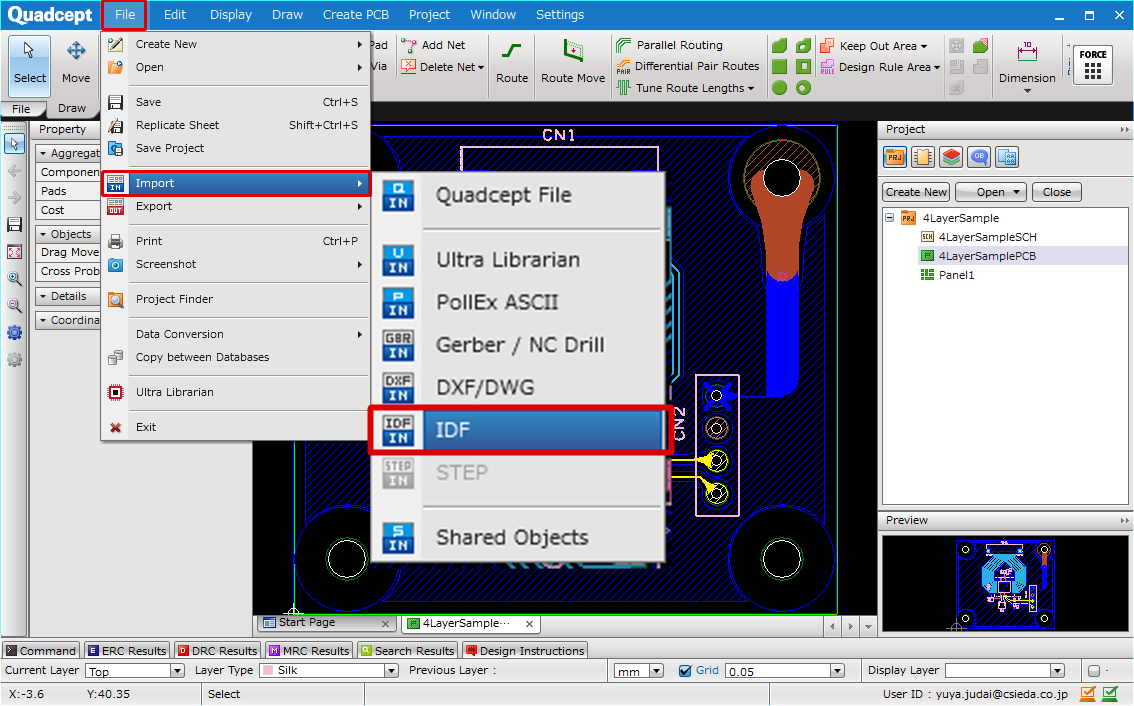Close the Start Page document tab
1134x706 pixels.
click(x=385, y=624)
